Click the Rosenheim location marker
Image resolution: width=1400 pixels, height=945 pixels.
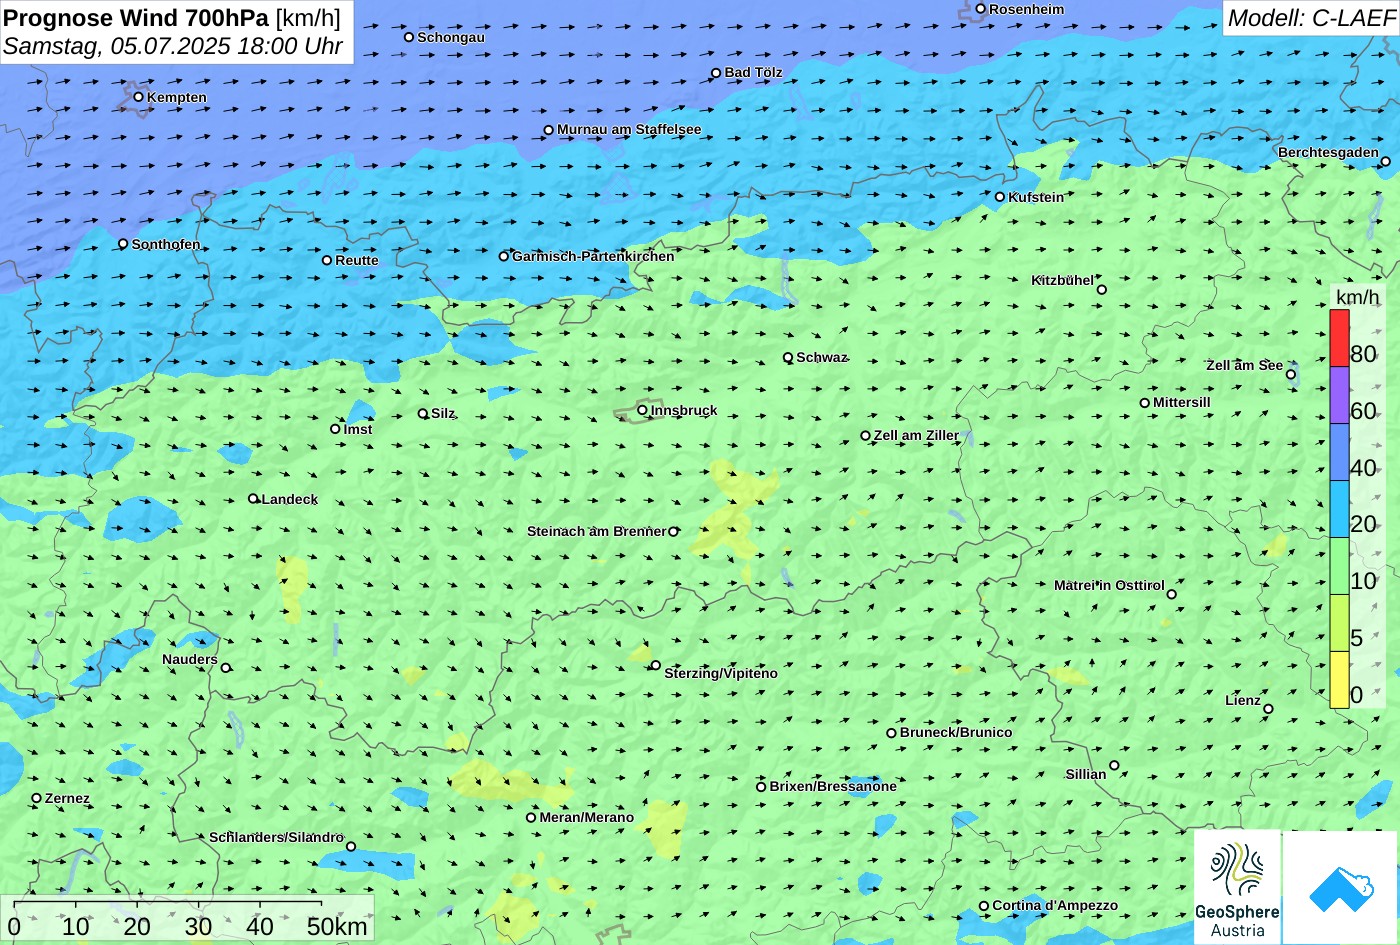coord(980,9)
